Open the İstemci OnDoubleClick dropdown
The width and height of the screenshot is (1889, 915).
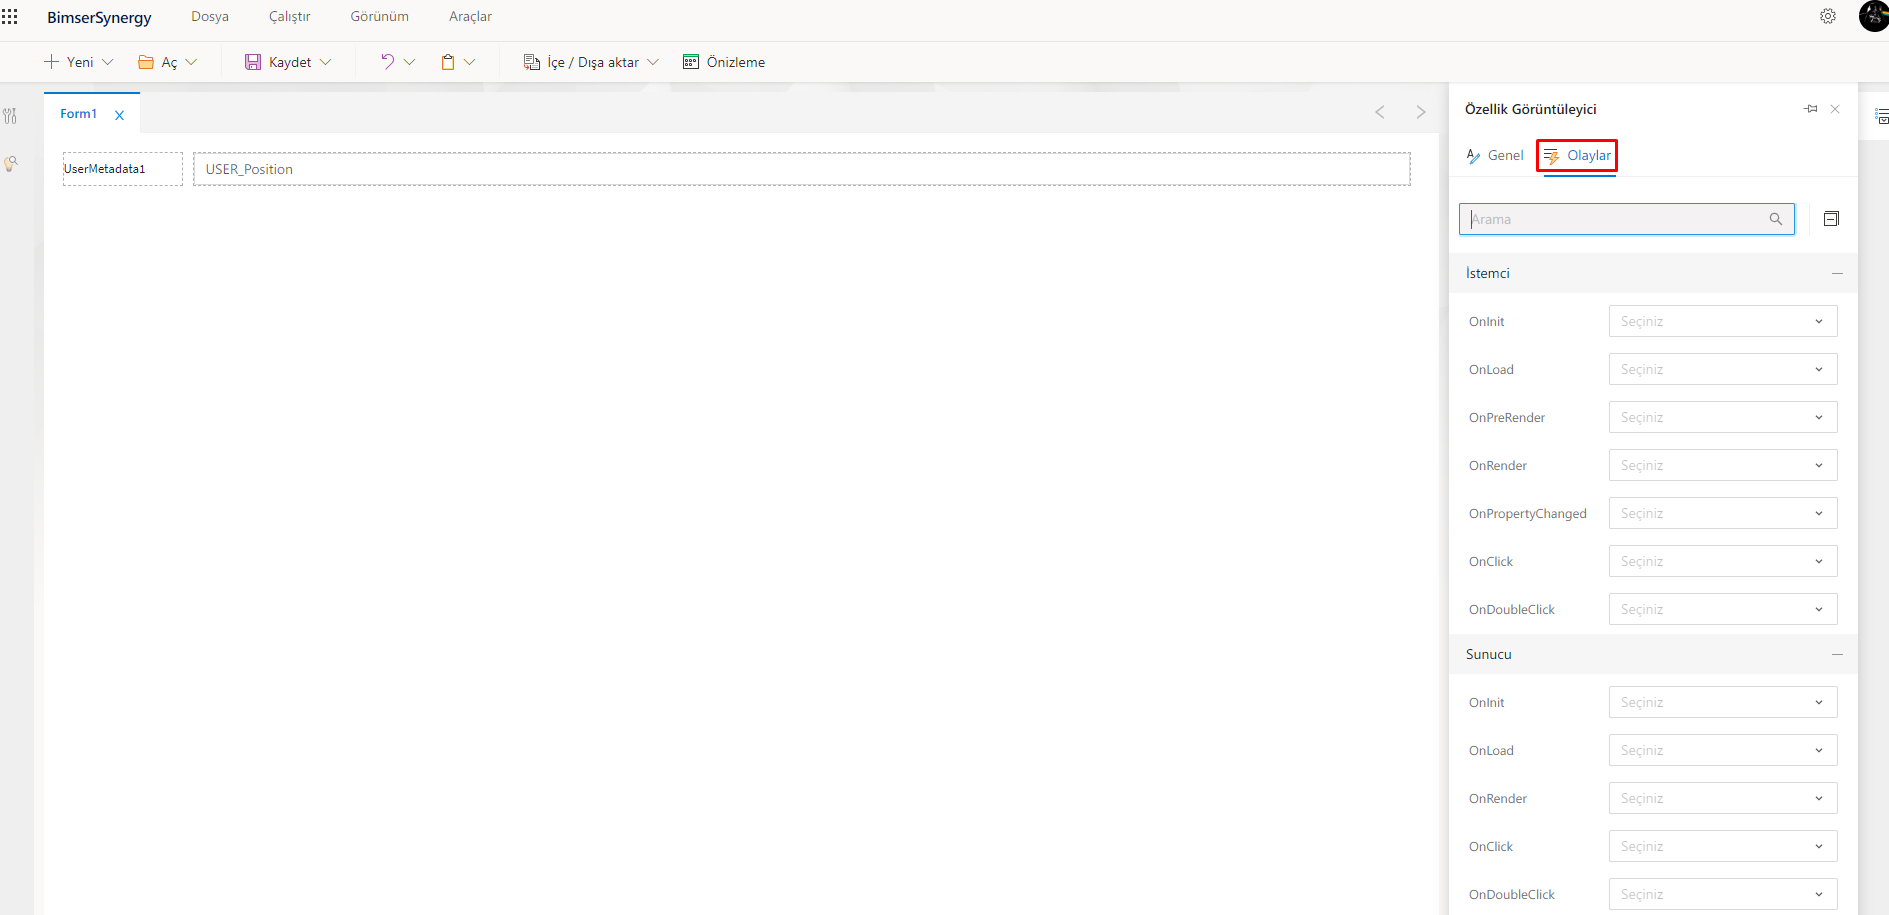coord(1723,609)
